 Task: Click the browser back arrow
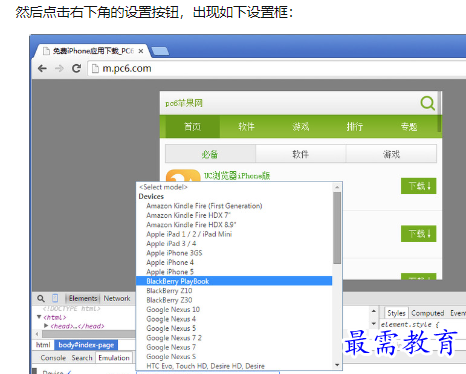click(x=42, y=68)
